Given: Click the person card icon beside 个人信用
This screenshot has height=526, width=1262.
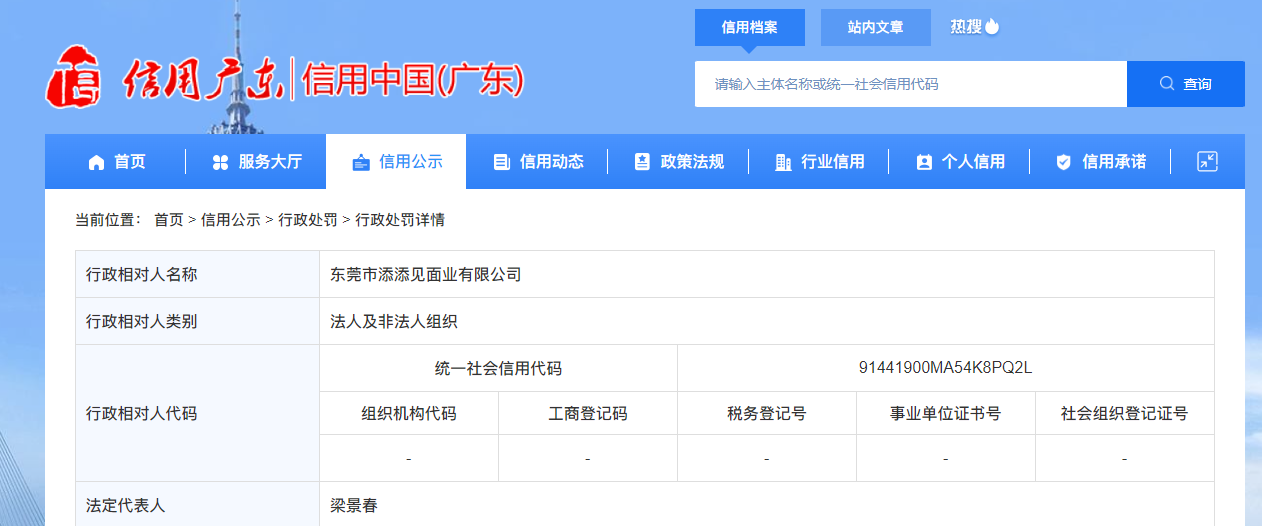Looking at the screenshot, I should (924, 162).
